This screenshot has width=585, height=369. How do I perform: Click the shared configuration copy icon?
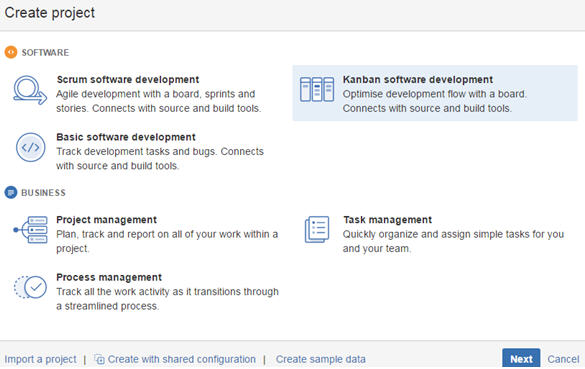(99, 359)
